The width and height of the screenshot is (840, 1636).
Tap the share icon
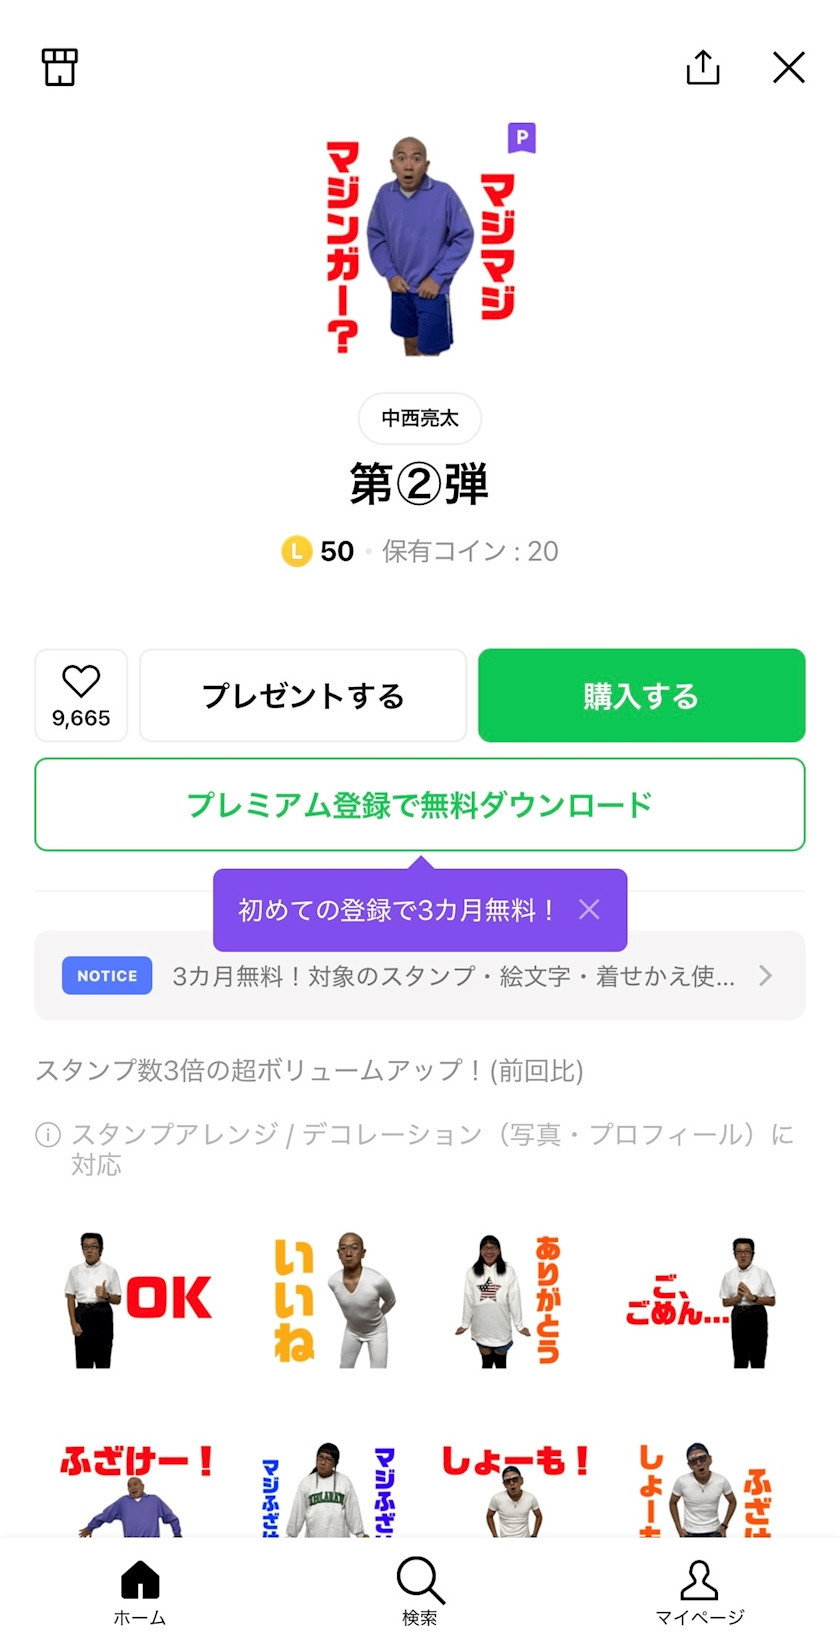pos(703,67)
